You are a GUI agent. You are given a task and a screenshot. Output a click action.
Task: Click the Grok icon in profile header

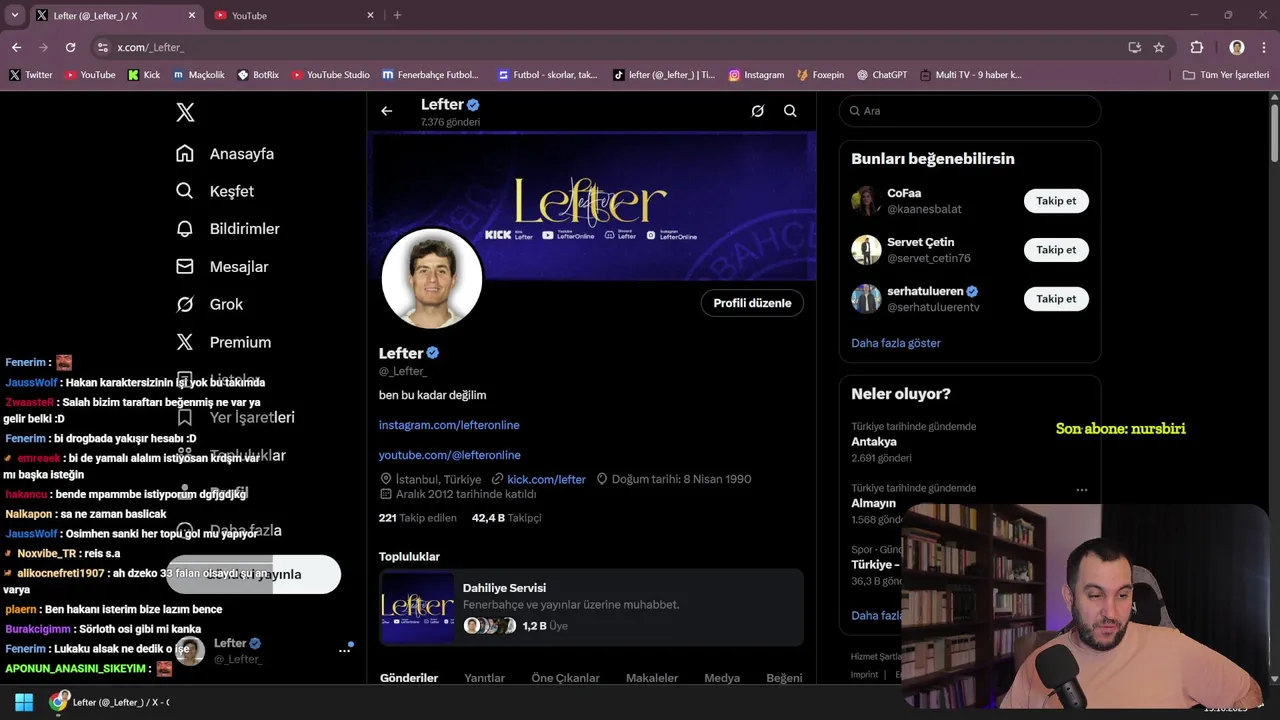click(757, 111)
